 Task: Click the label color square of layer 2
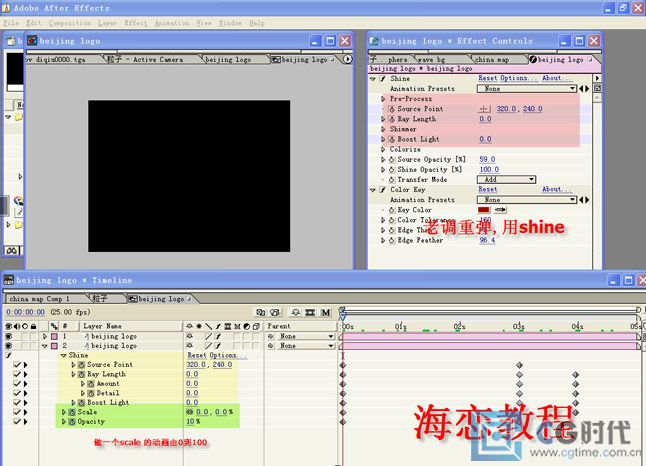(54, 346)
